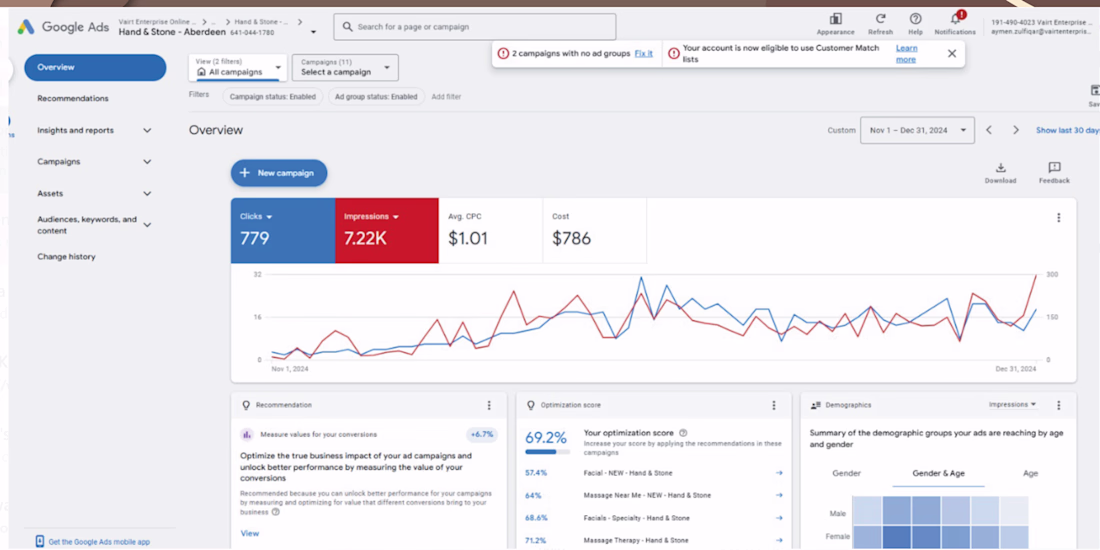Click the arrow for Massage Near Me campaign

779,495
